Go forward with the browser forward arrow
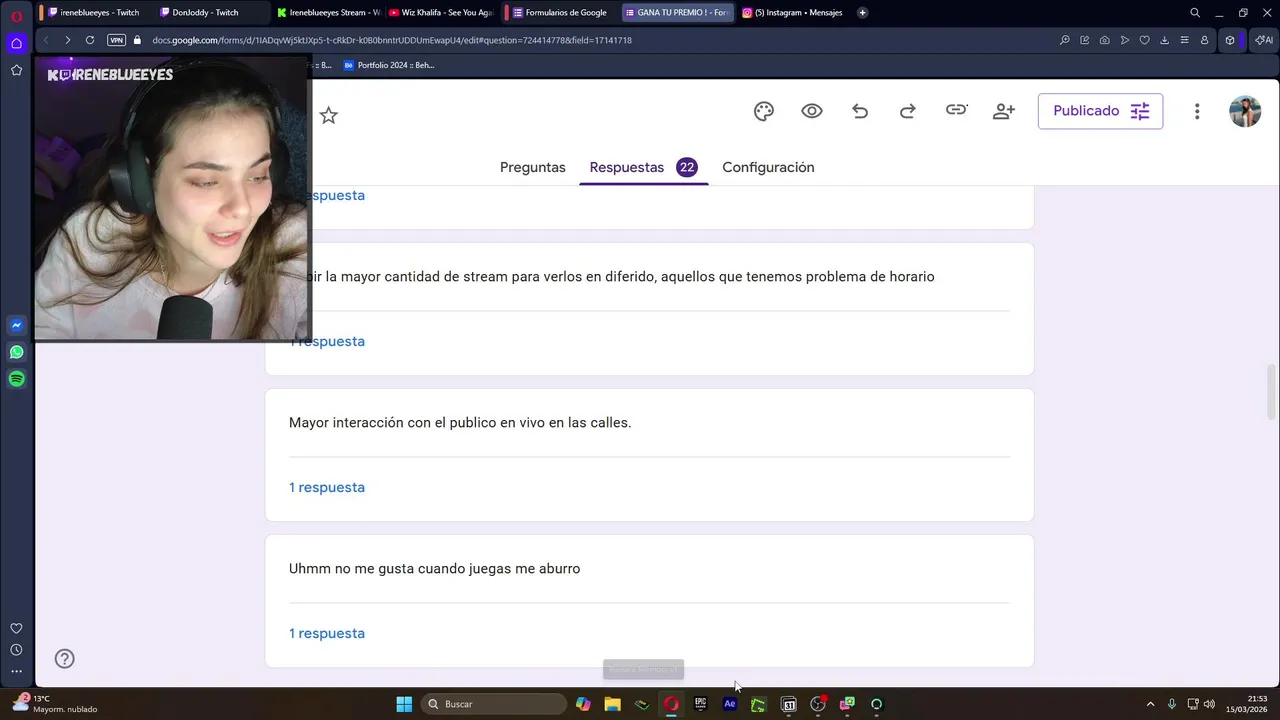 coord(67,40)
